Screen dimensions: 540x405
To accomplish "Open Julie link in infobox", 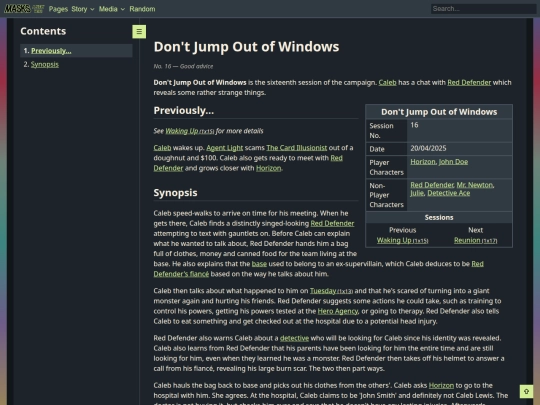I will pos(417,193).
